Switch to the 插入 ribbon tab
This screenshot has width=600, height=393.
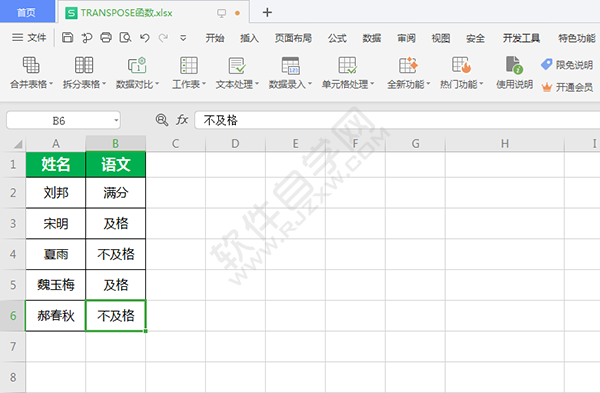(249, 38)
